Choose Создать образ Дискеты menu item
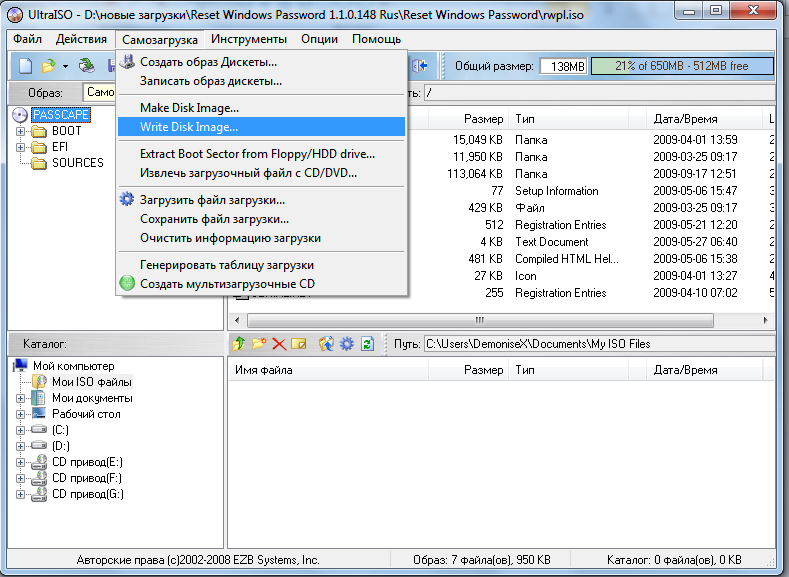Viewport: 789px width, 577px height. click(x=261, y=62)
